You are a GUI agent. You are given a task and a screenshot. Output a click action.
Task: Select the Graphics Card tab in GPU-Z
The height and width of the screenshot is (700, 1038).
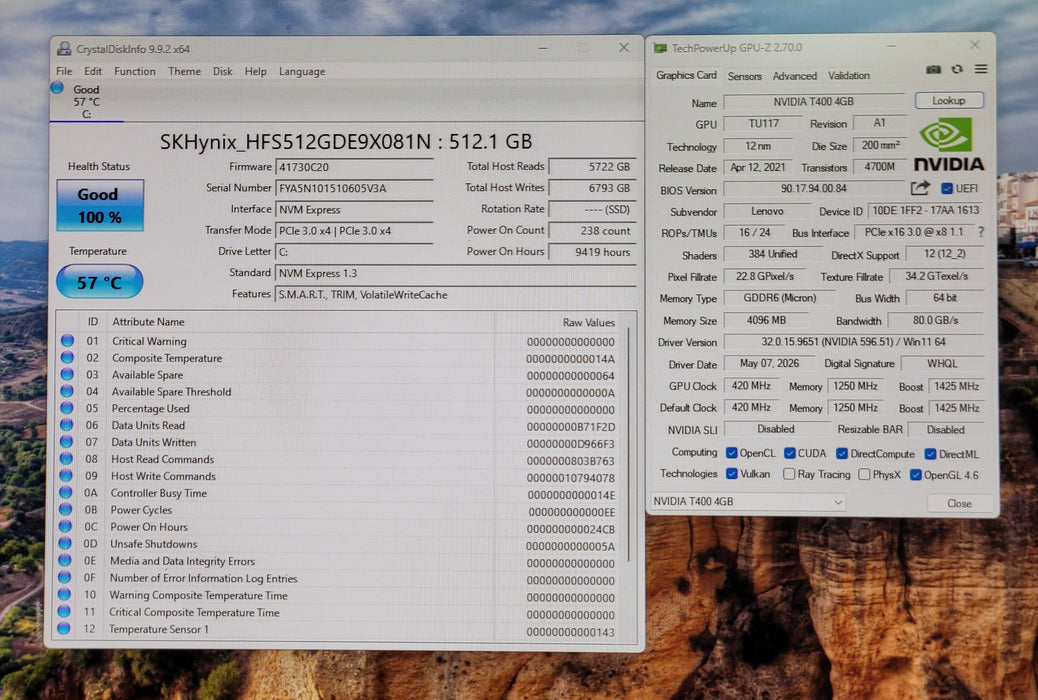(686, 75)
